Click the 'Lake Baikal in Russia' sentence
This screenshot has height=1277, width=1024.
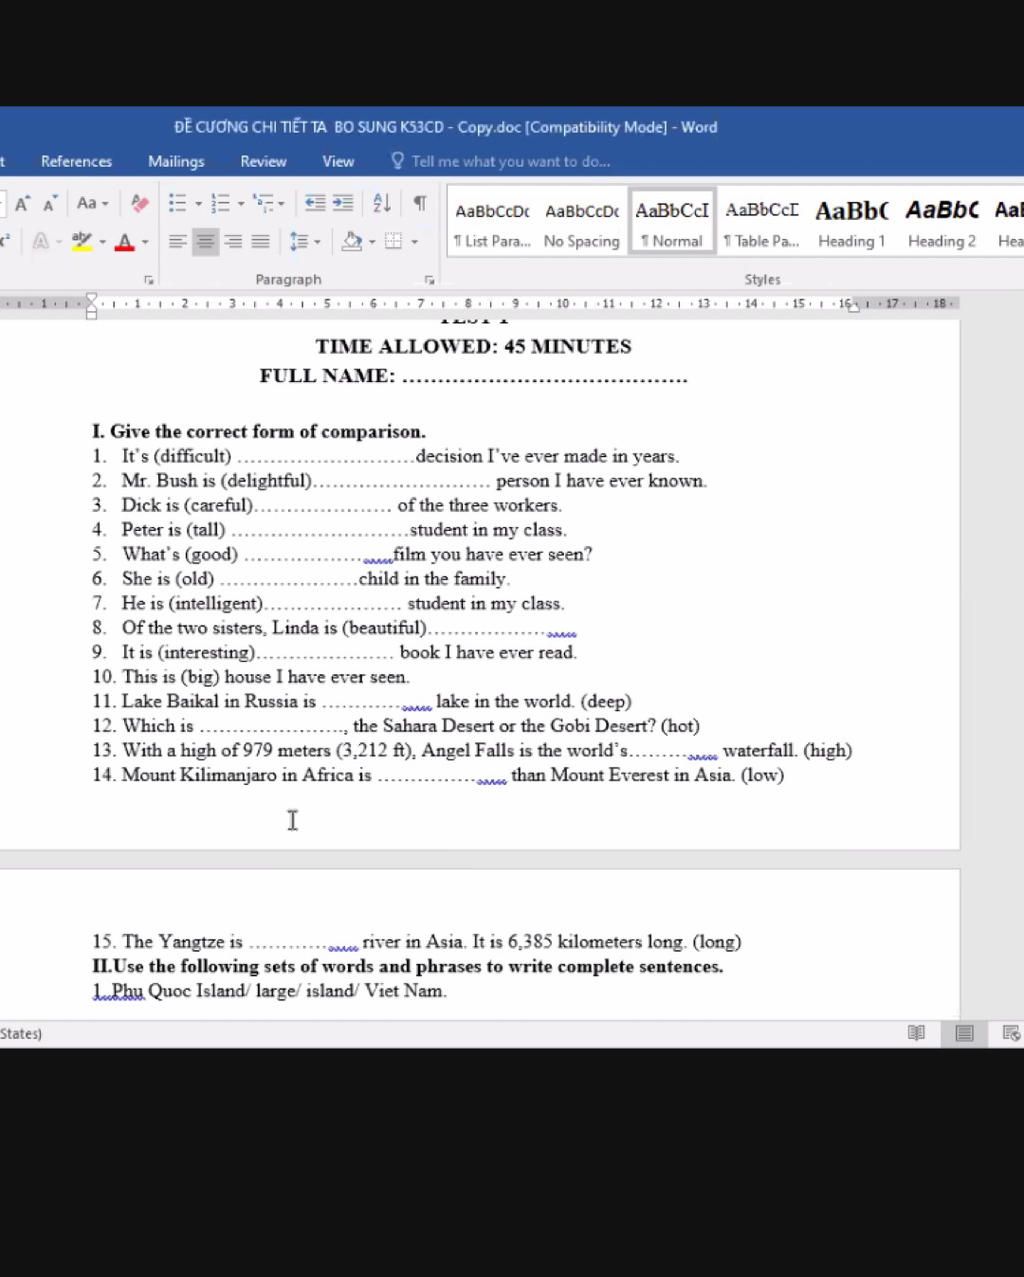coord(362,701)
